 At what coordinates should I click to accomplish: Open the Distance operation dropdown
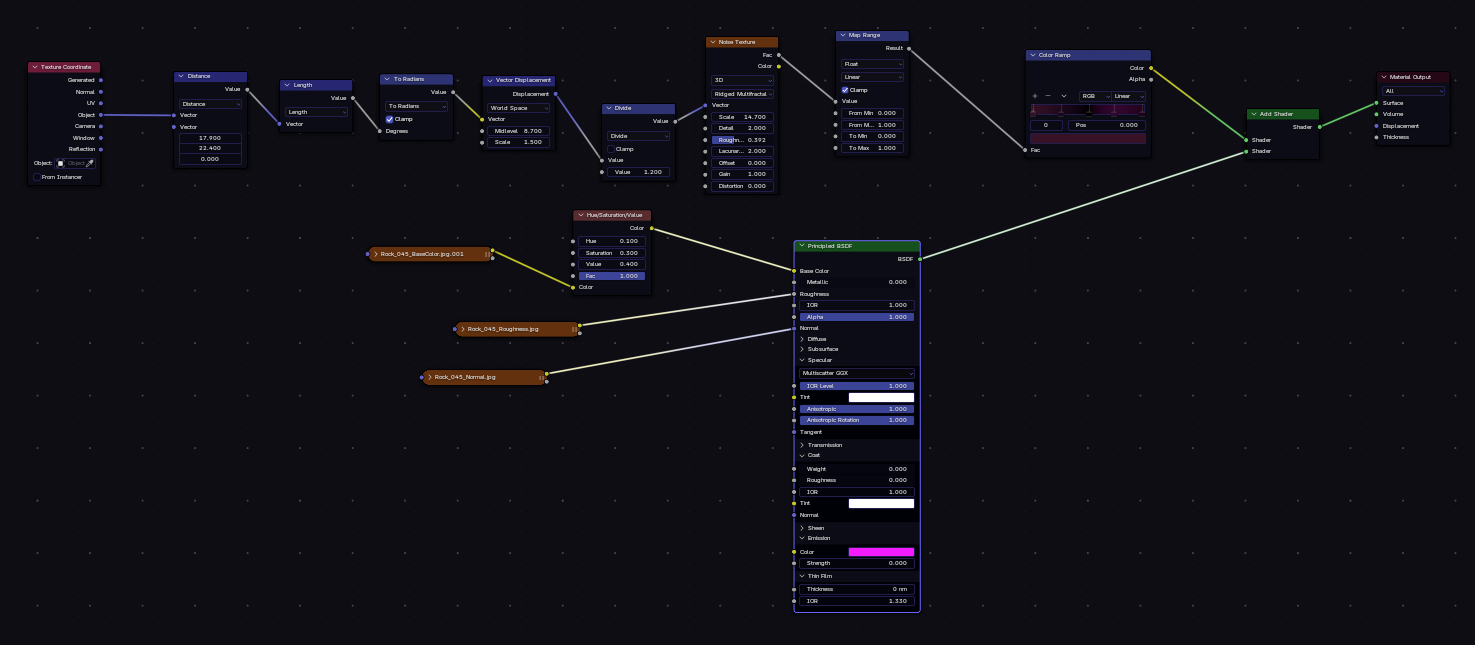210,104
